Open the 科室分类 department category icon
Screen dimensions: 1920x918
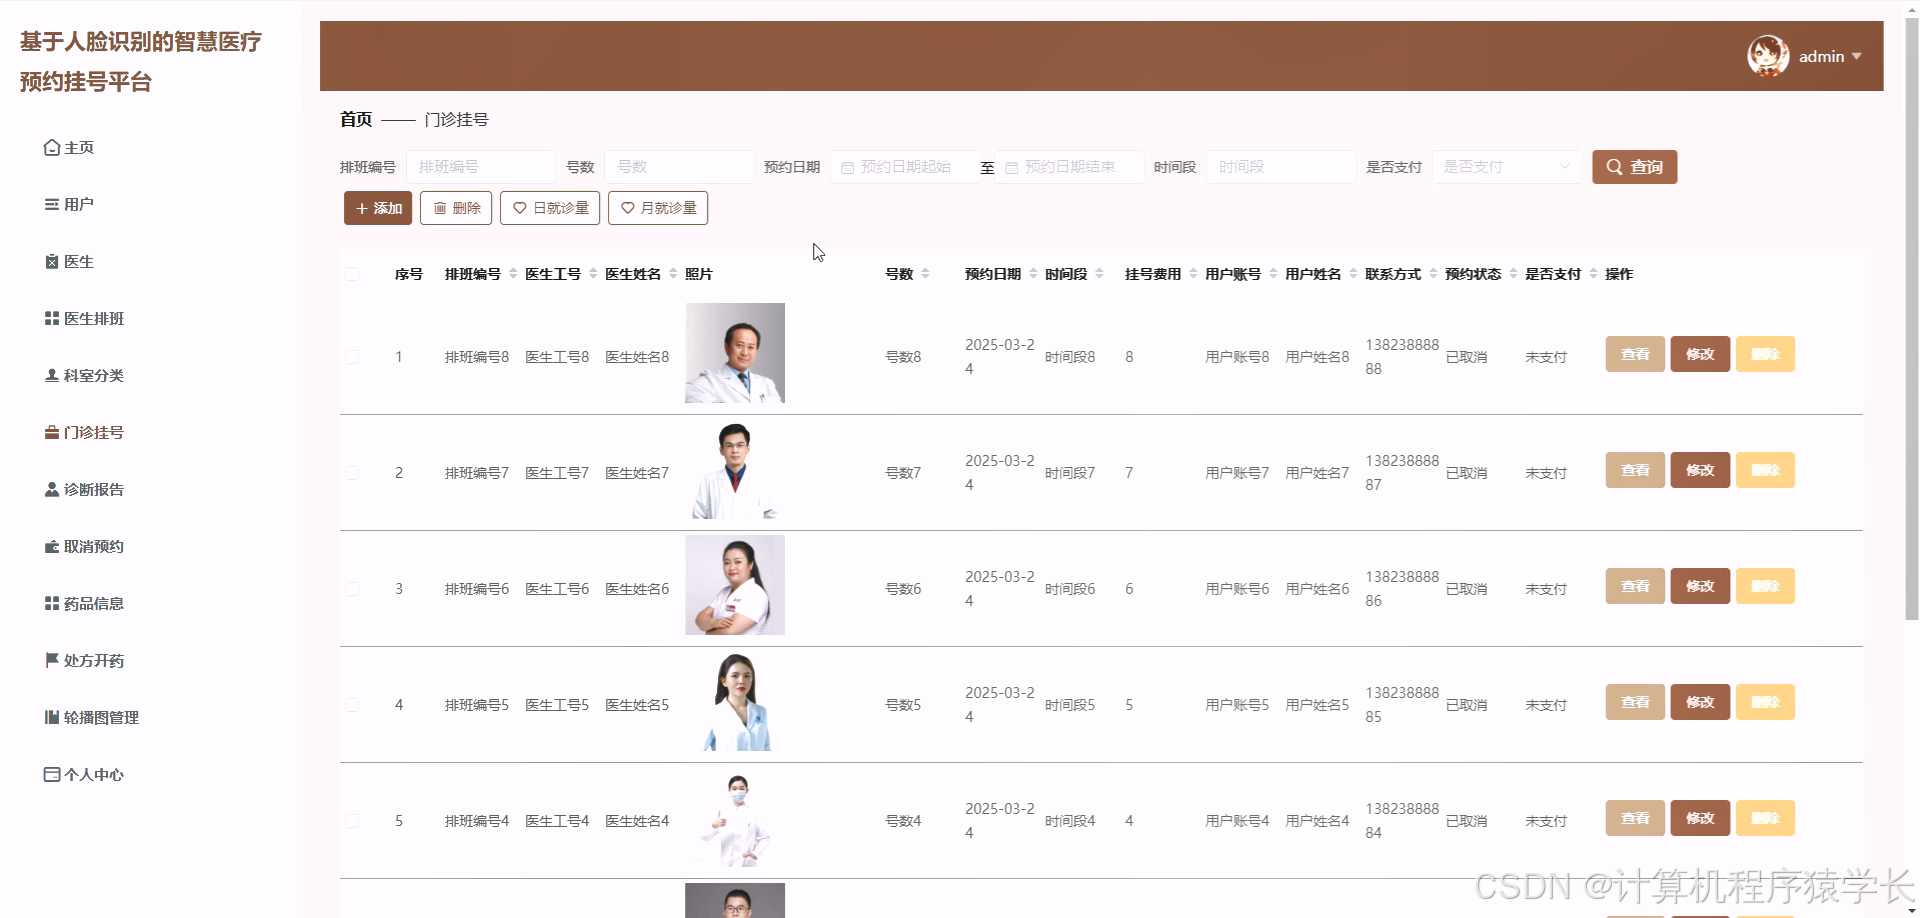52,375
